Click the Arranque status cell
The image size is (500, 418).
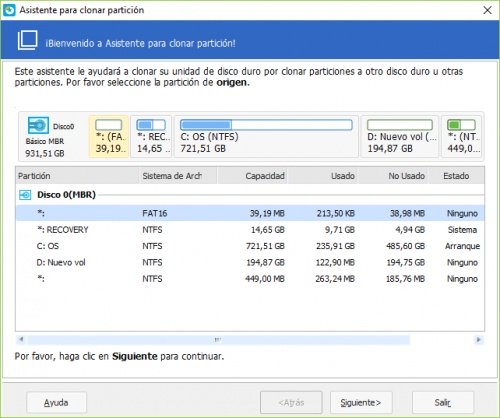[462, 246]
